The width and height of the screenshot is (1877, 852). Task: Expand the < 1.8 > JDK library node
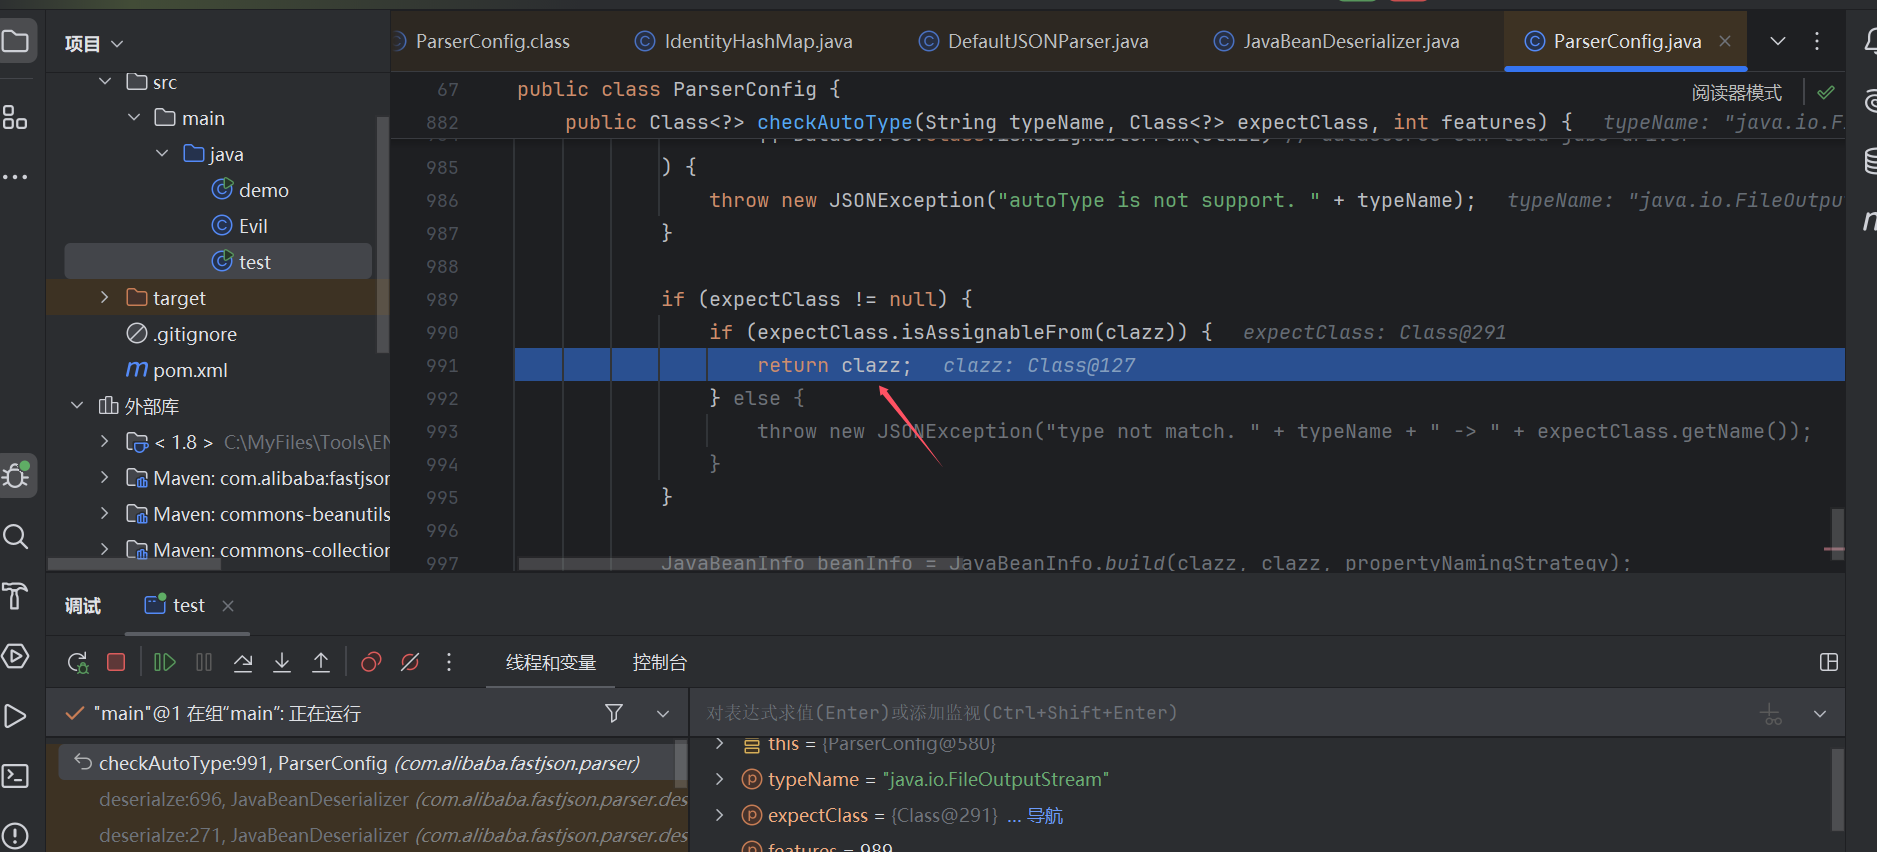click(104, 442)
